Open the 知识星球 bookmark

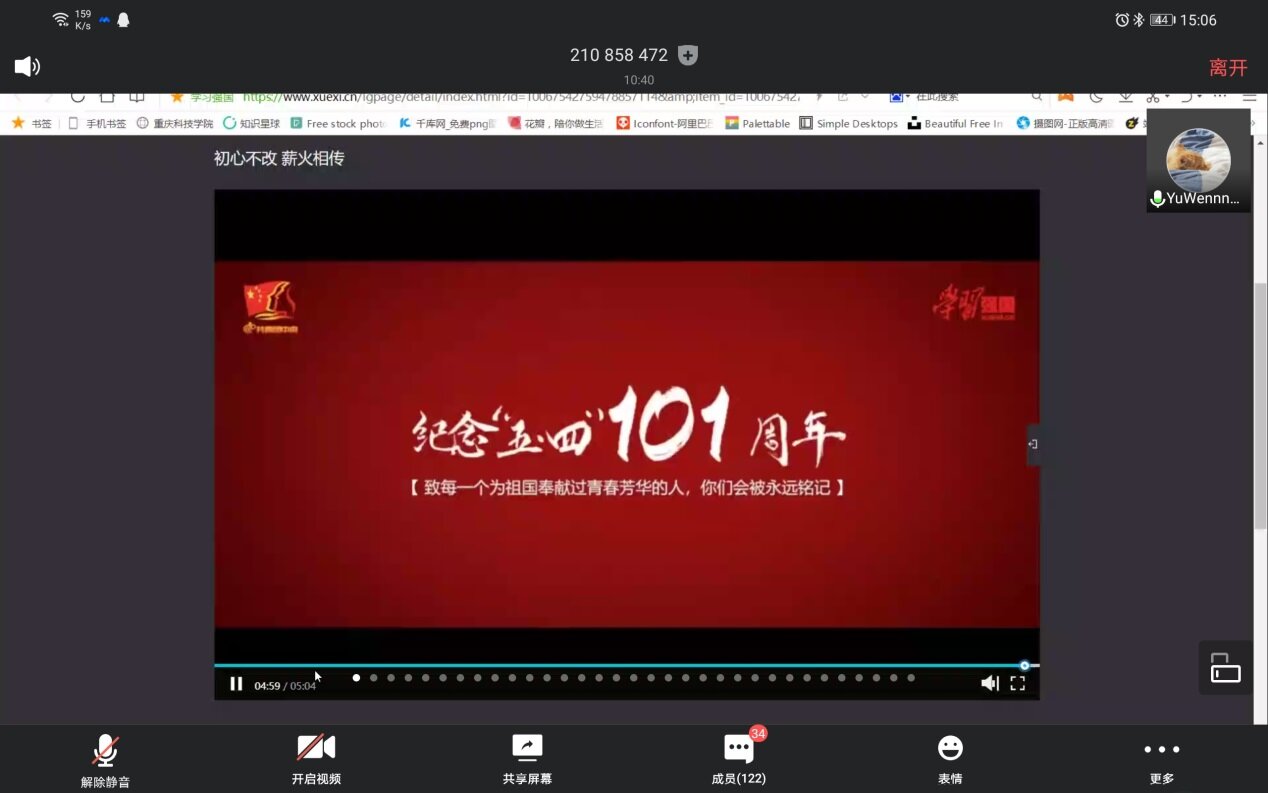point(251,123)
